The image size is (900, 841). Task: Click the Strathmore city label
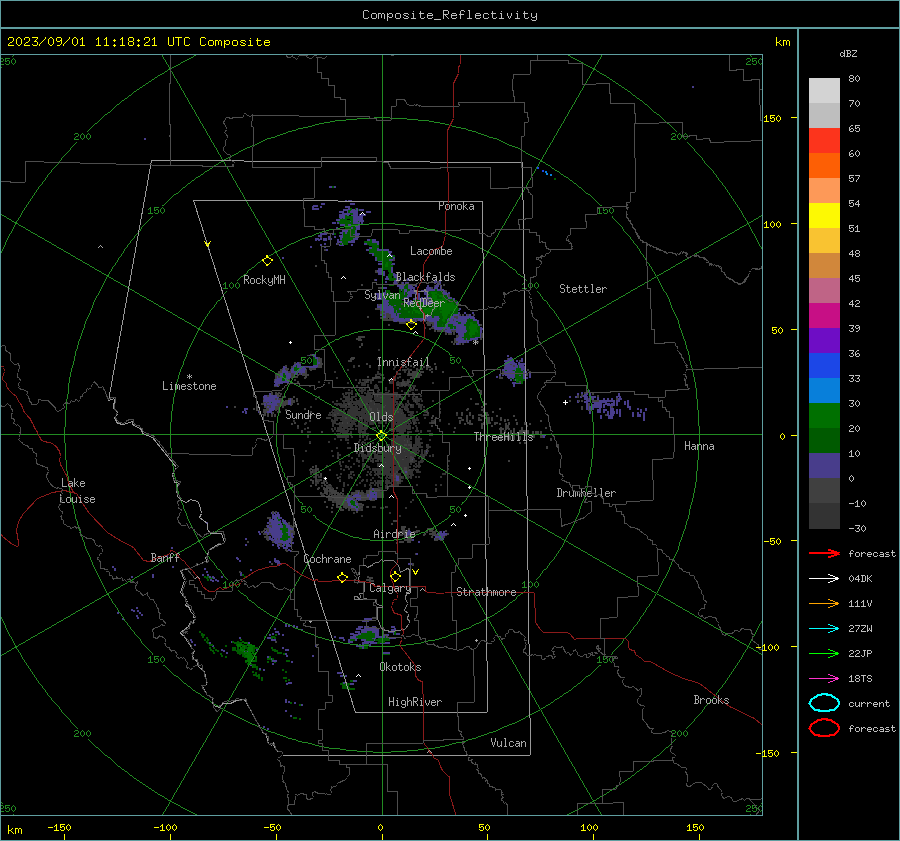486,592
